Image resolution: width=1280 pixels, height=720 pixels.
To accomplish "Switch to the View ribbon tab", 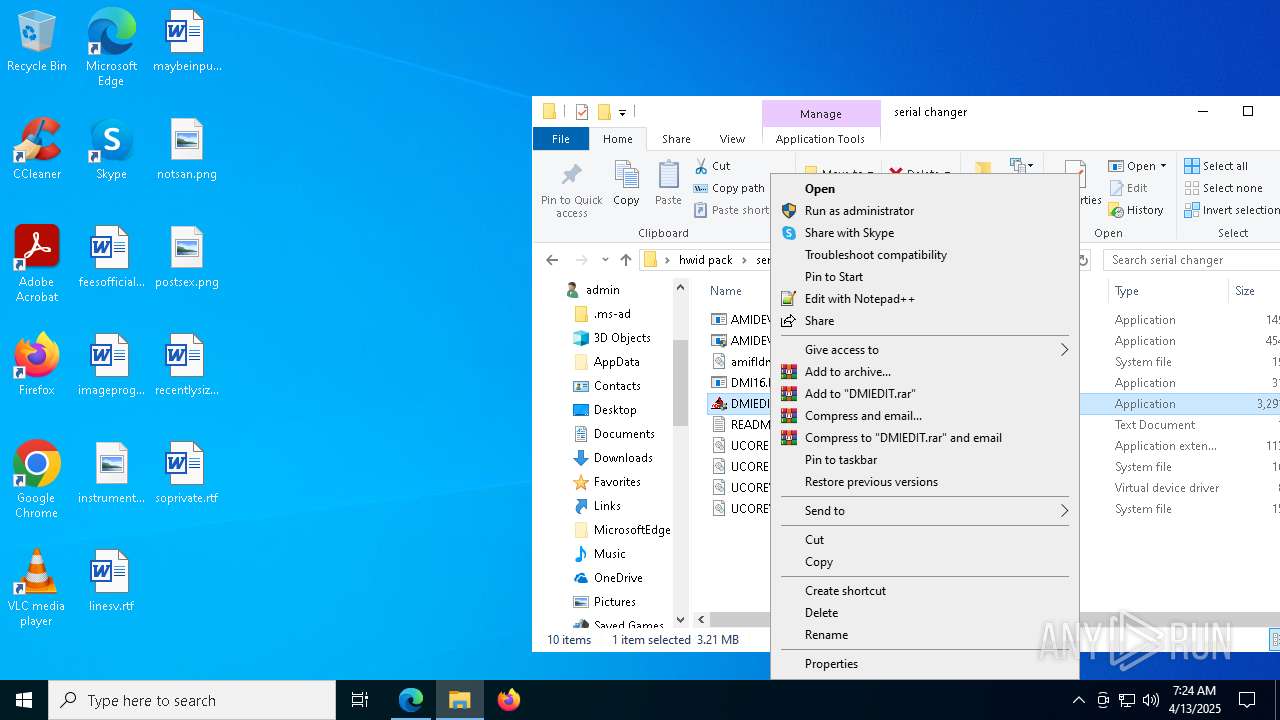I will click(732, 139).
